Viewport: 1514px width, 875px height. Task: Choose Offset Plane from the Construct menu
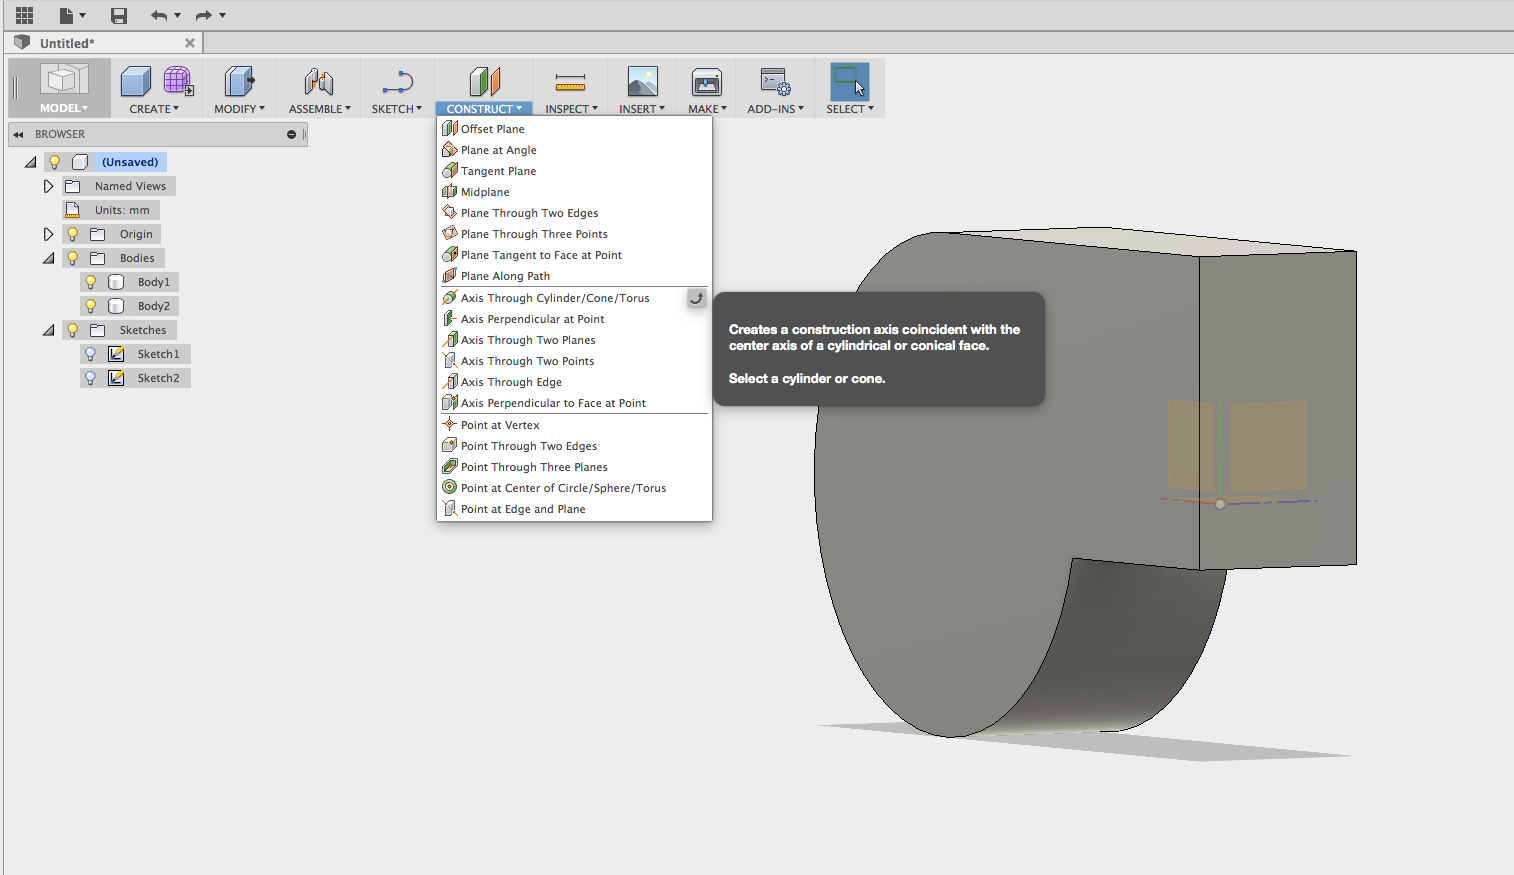(492, 128)
